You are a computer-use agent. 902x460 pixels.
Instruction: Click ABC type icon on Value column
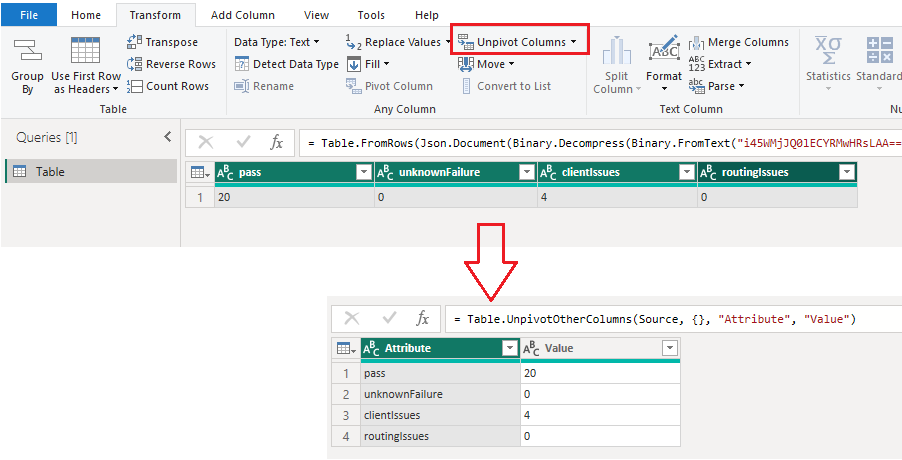click(532, 348)
